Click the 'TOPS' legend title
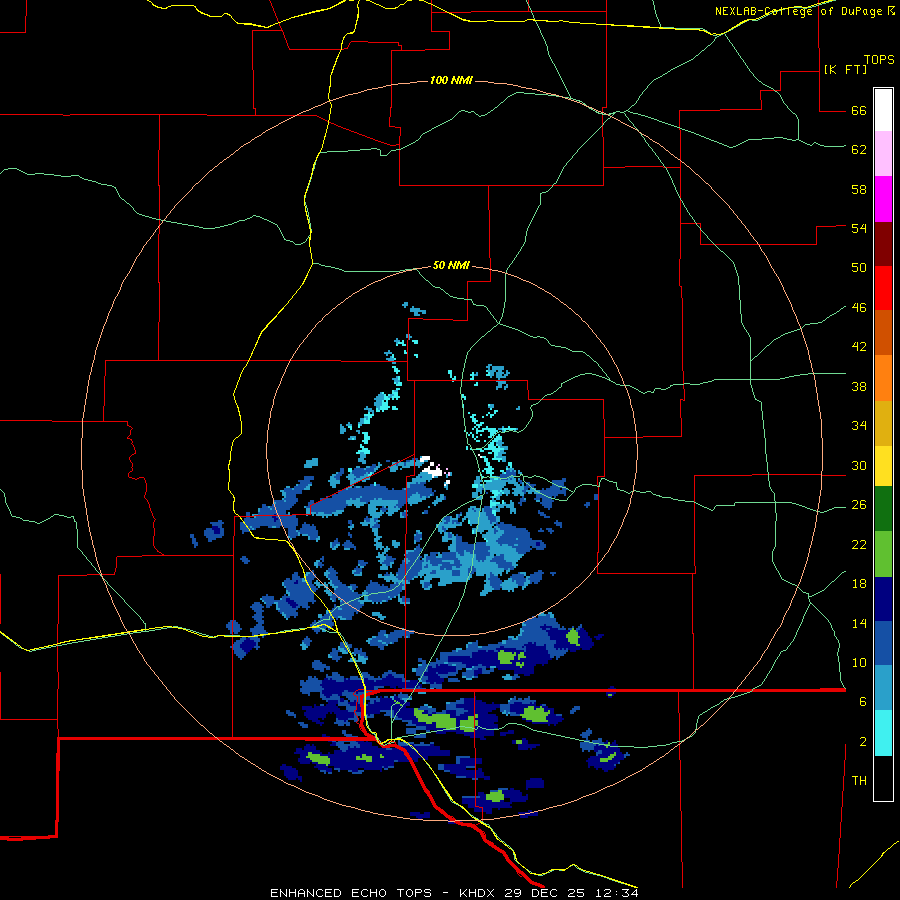Viewport: 900px width, 900px height. click(879, 60)
